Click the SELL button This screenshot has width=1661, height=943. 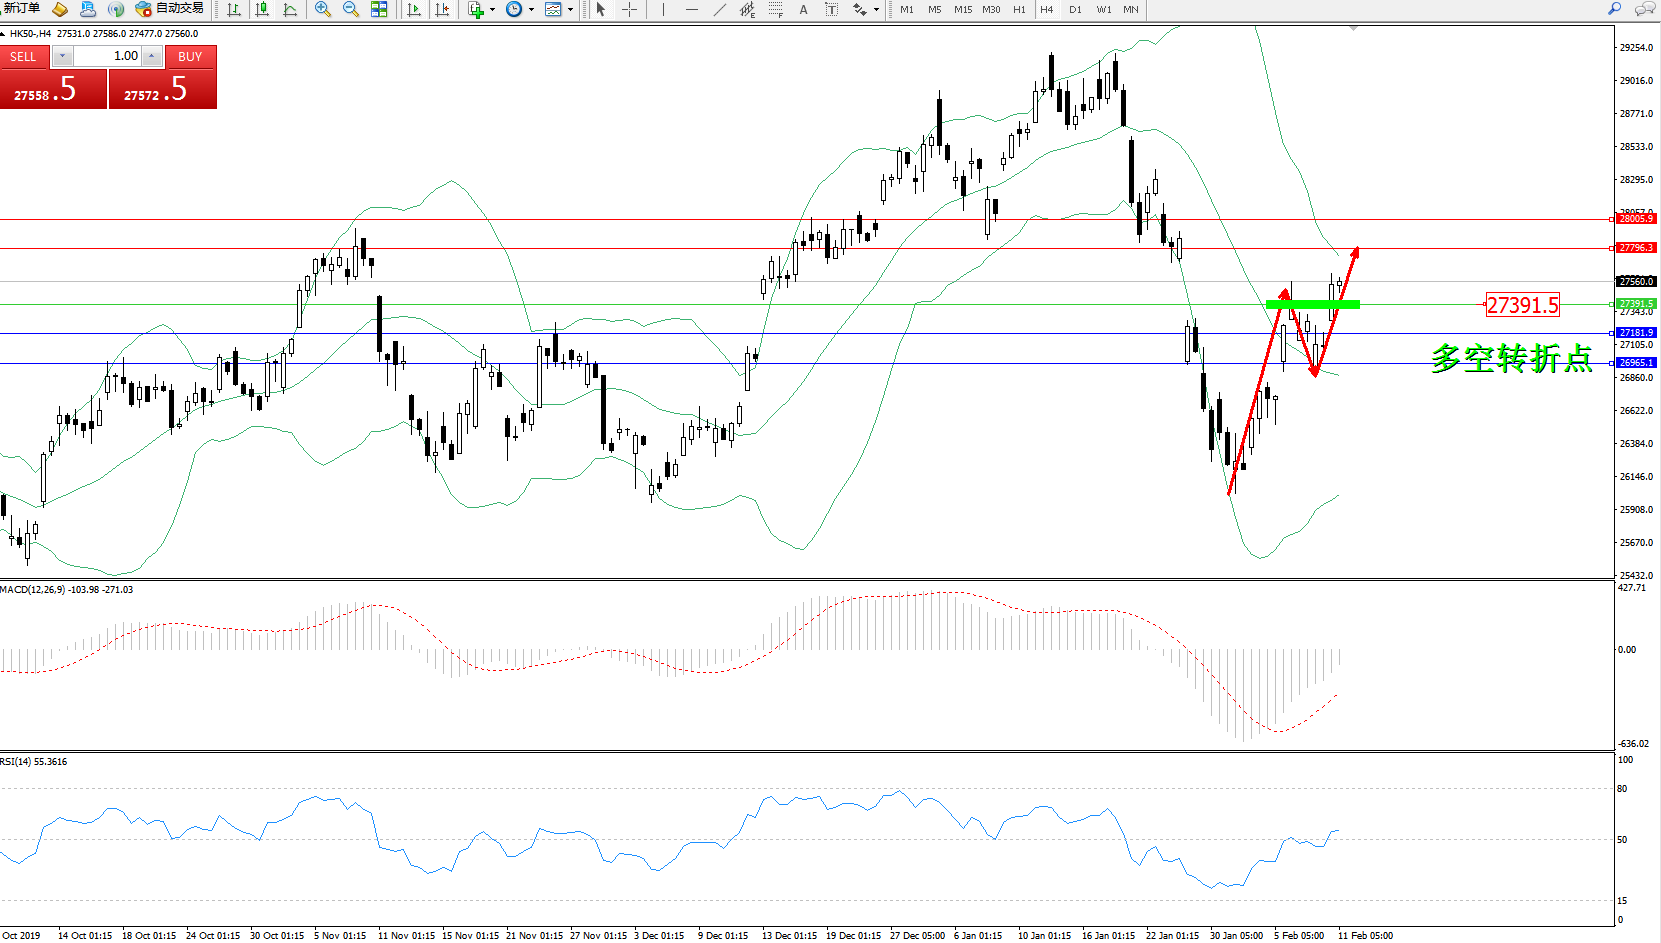(x=23, y=57)
